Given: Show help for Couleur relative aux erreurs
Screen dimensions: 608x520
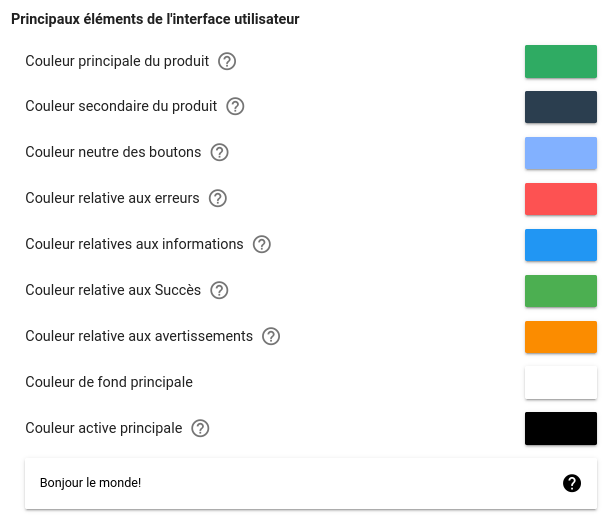Looking at the screenshot, I should [218, 198].
